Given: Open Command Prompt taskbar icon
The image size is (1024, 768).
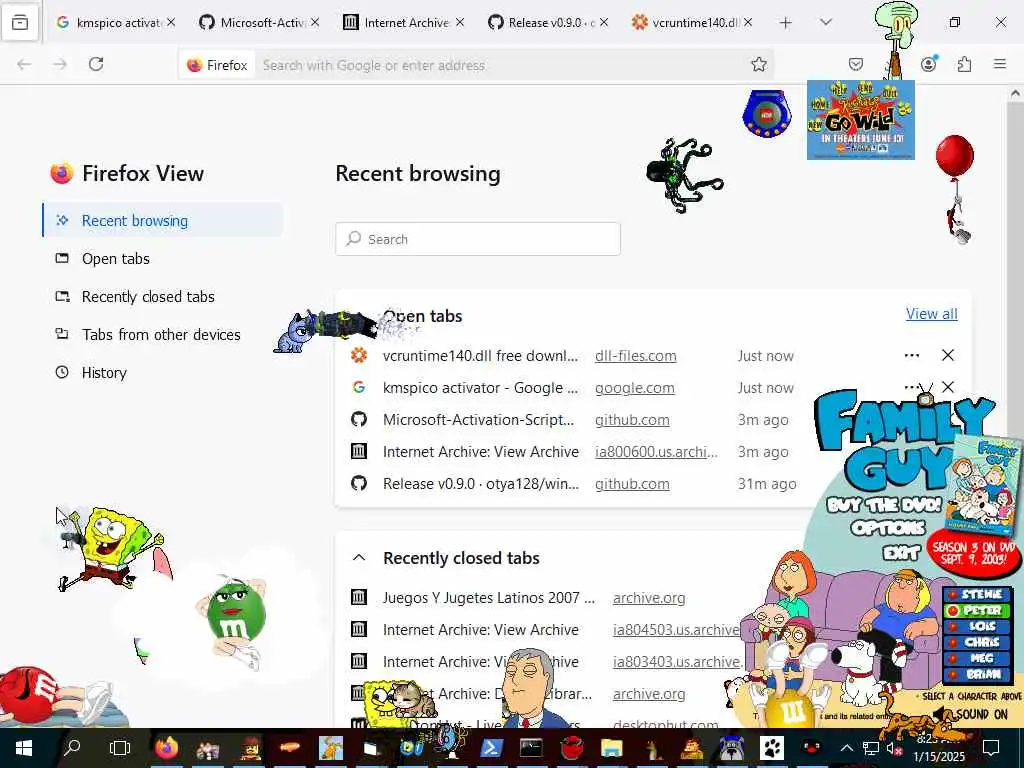Looking at the screenshot, I should pos(531,747).
